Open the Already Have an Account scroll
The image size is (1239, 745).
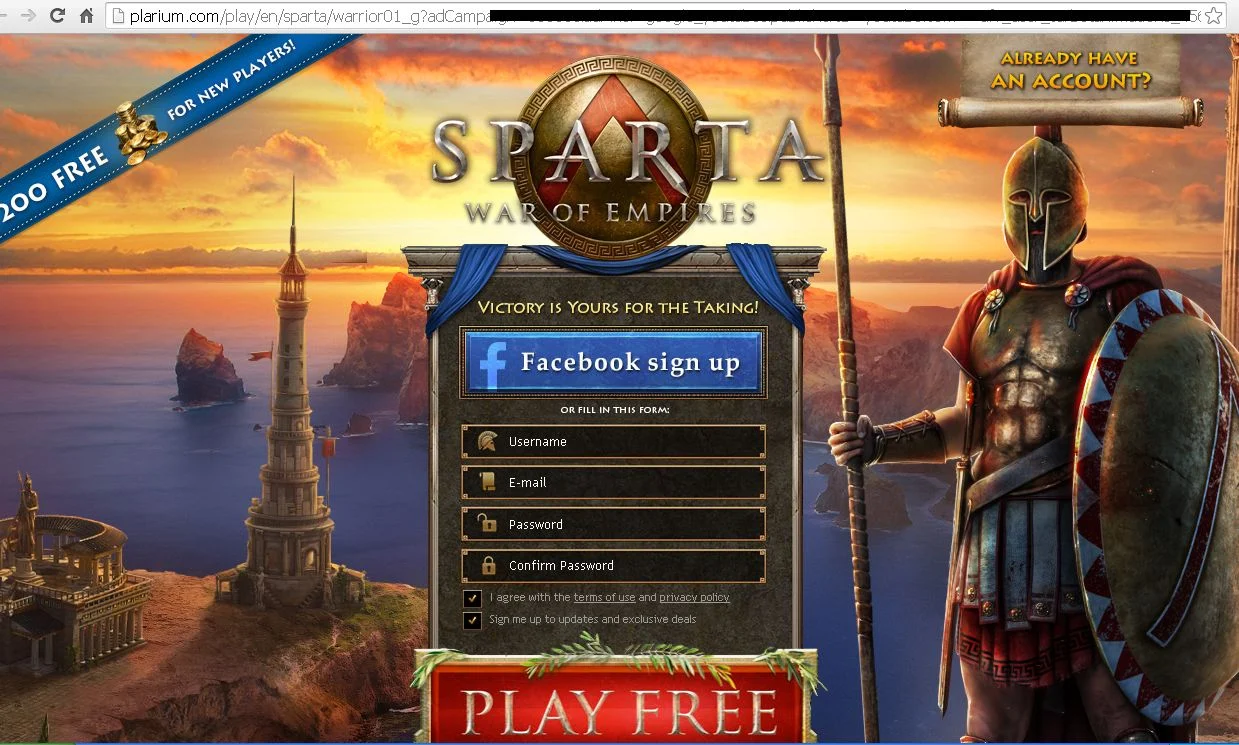(x=1071, y=82)
